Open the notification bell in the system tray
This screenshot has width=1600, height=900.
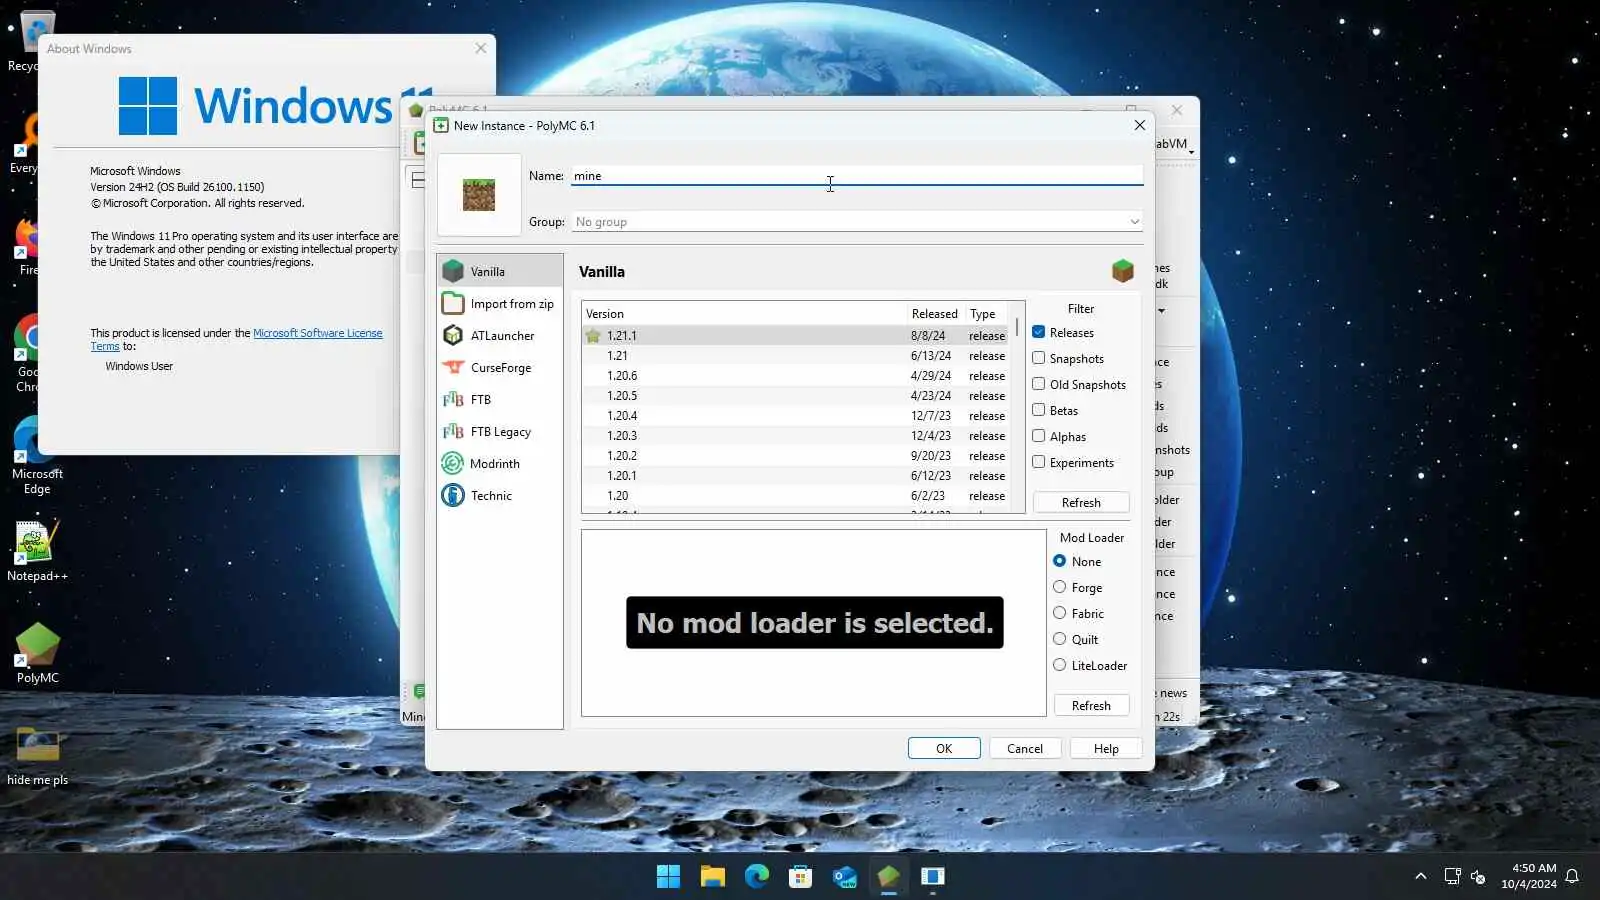(1572, 876)
